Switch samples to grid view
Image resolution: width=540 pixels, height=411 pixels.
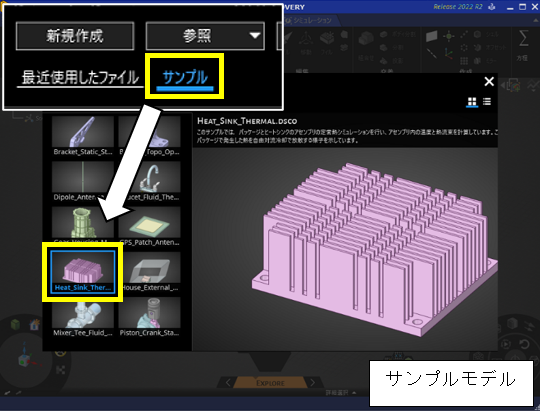coord(472,102)
